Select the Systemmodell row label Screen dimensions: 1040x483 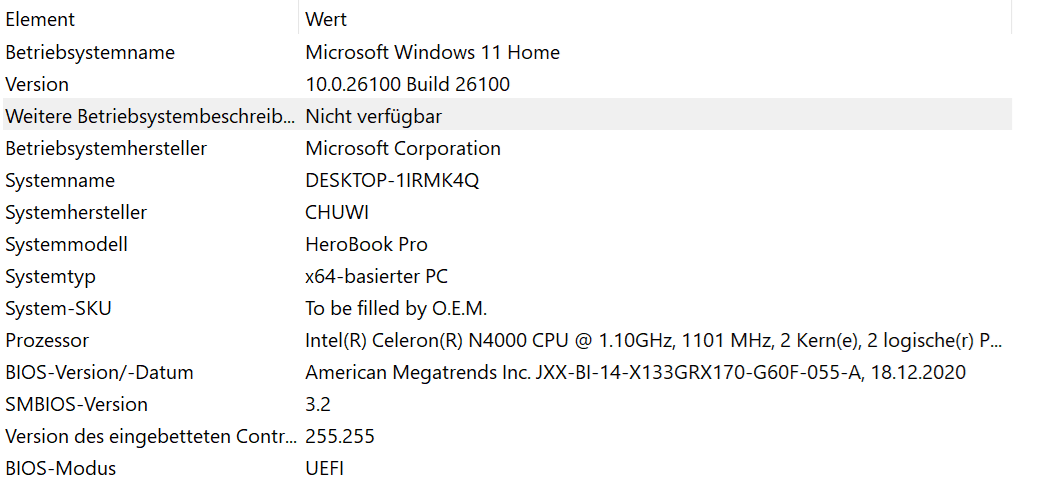click(x=66, y=244)
